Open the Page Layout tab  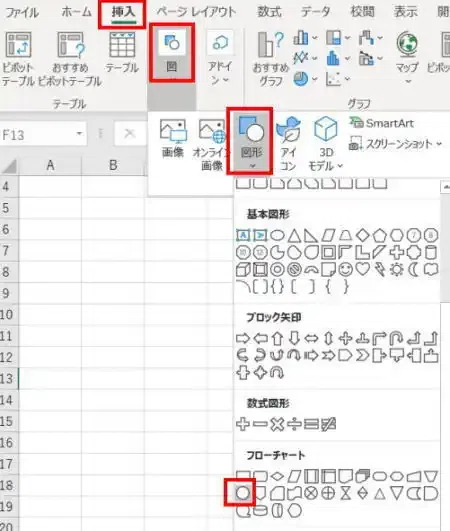click(196, 12)
